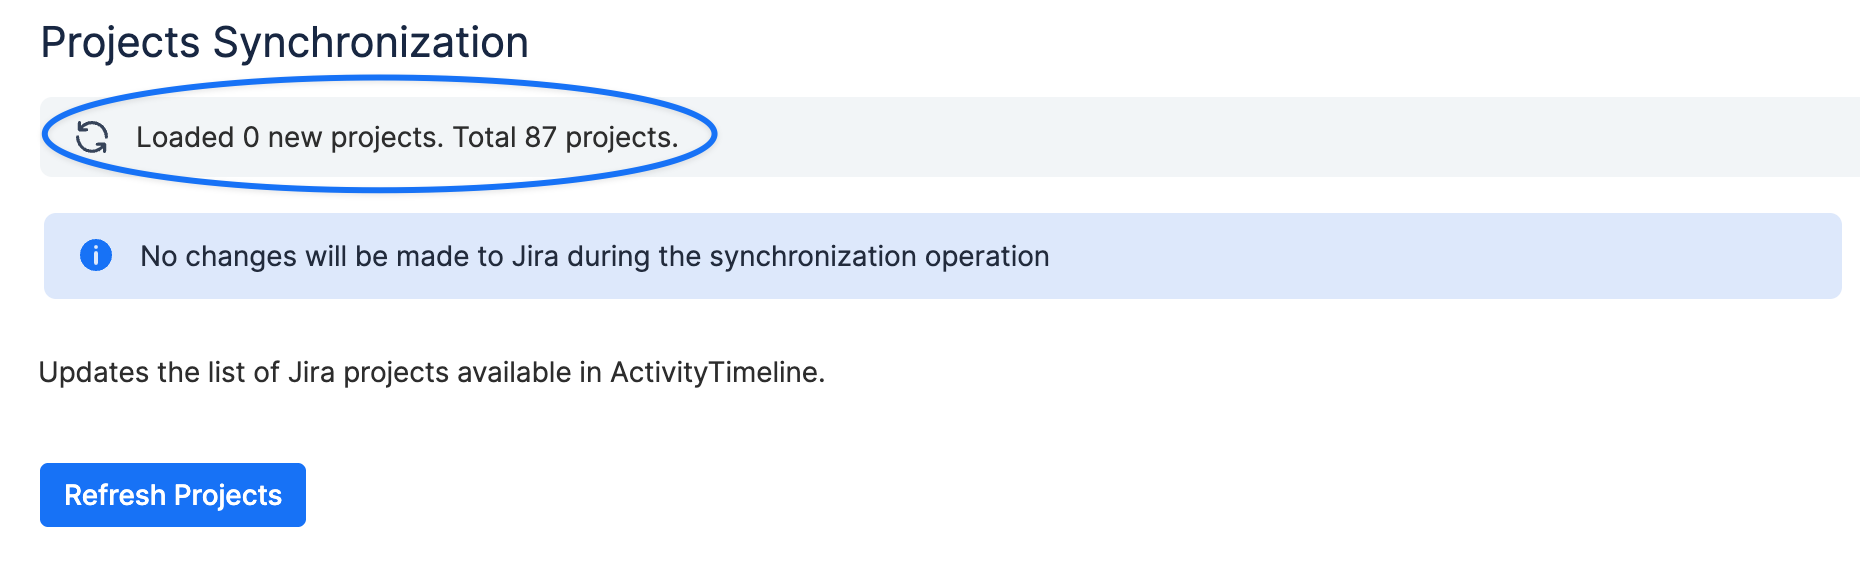Viewport: 1860px width, 580px height.
Task: Click the word 'Synchronization' in the title
Action: pos(371,43)
